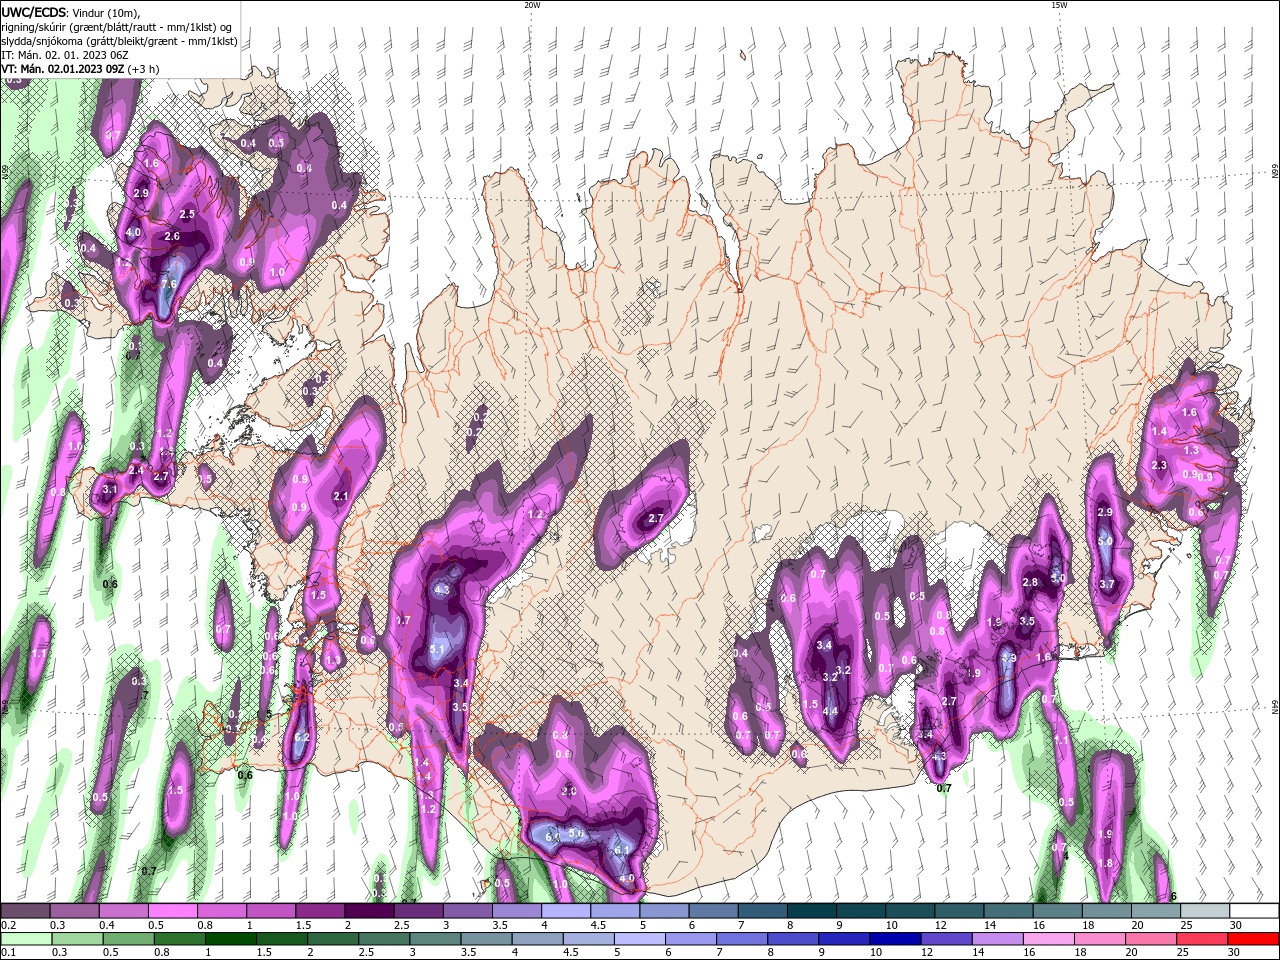
Task: Select the top-row swatch between 0.2 and 0.3
Action: point(25,911)
